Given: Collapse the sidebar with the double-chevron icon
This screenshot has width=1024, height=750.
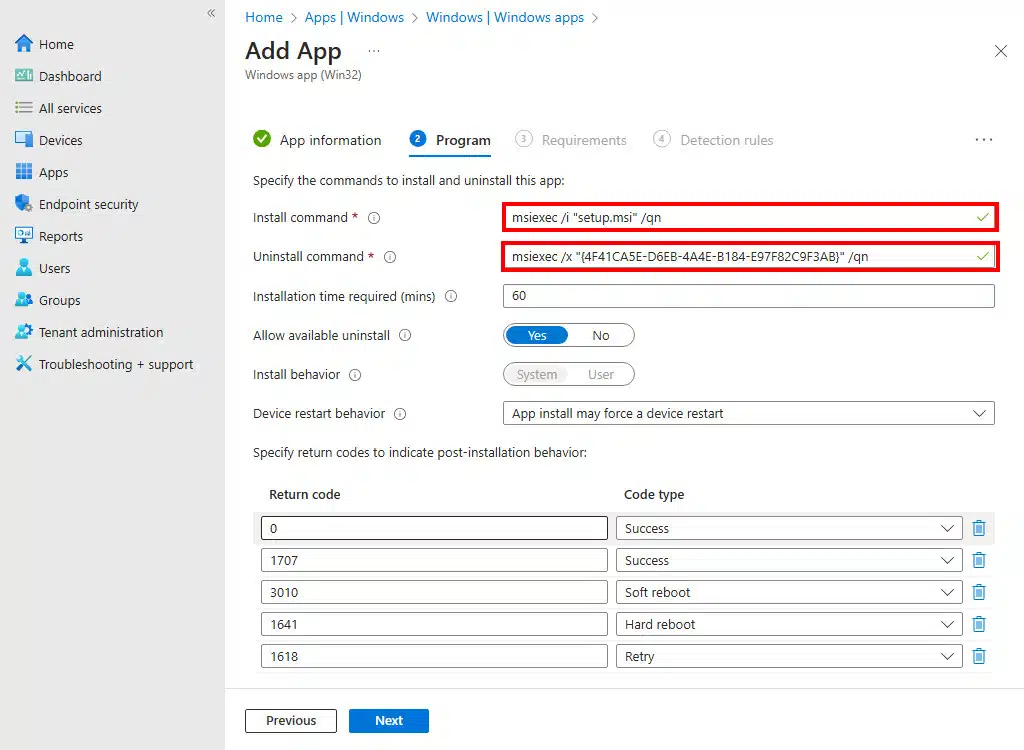Looking at the screenshot, I should coord(211,12).
